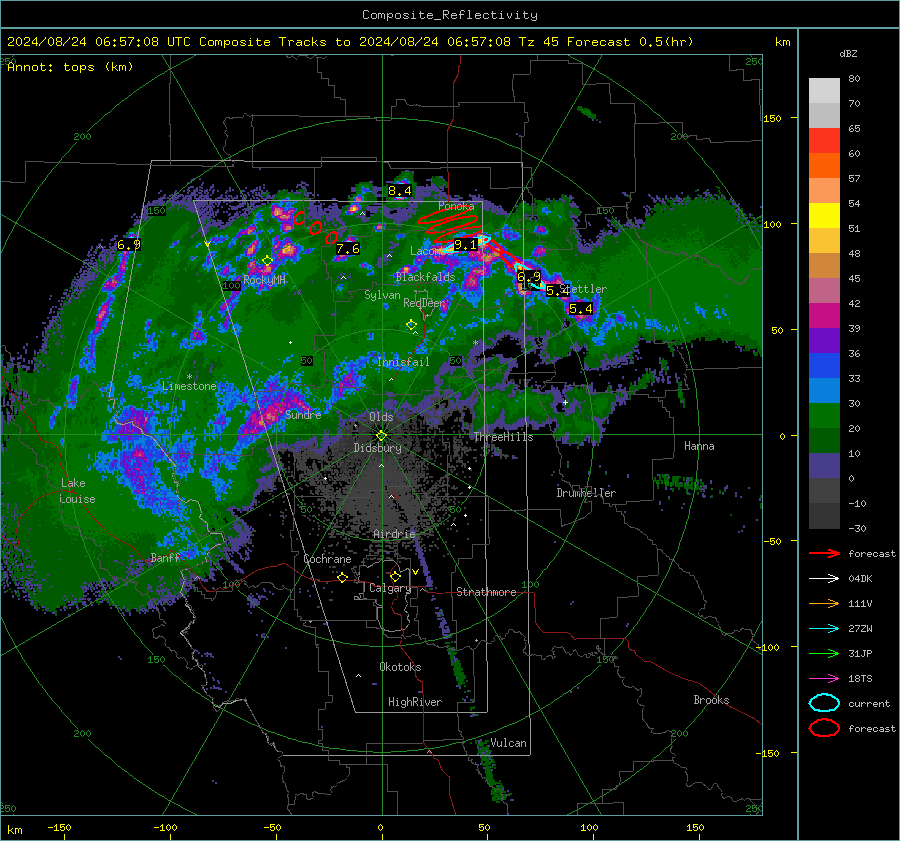This screenshot has width=900, height=841.
Task: Click the Ponoka location label
Action: coord(456,206)
